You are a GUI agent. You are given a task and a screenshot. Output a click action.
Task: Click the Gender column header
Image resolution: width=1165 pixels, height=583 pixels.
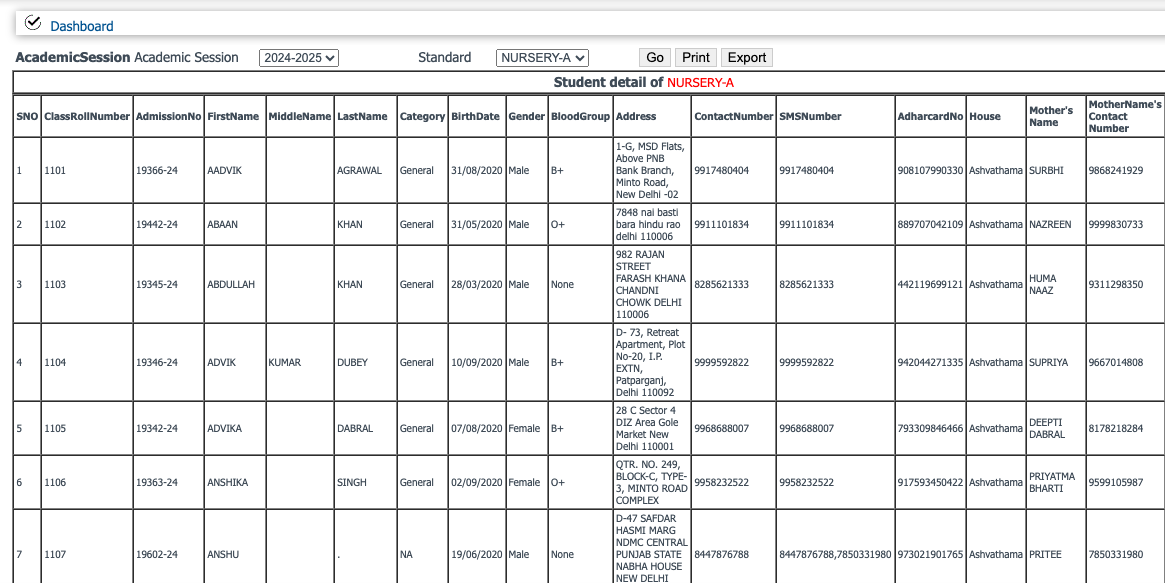click(527, 117)
